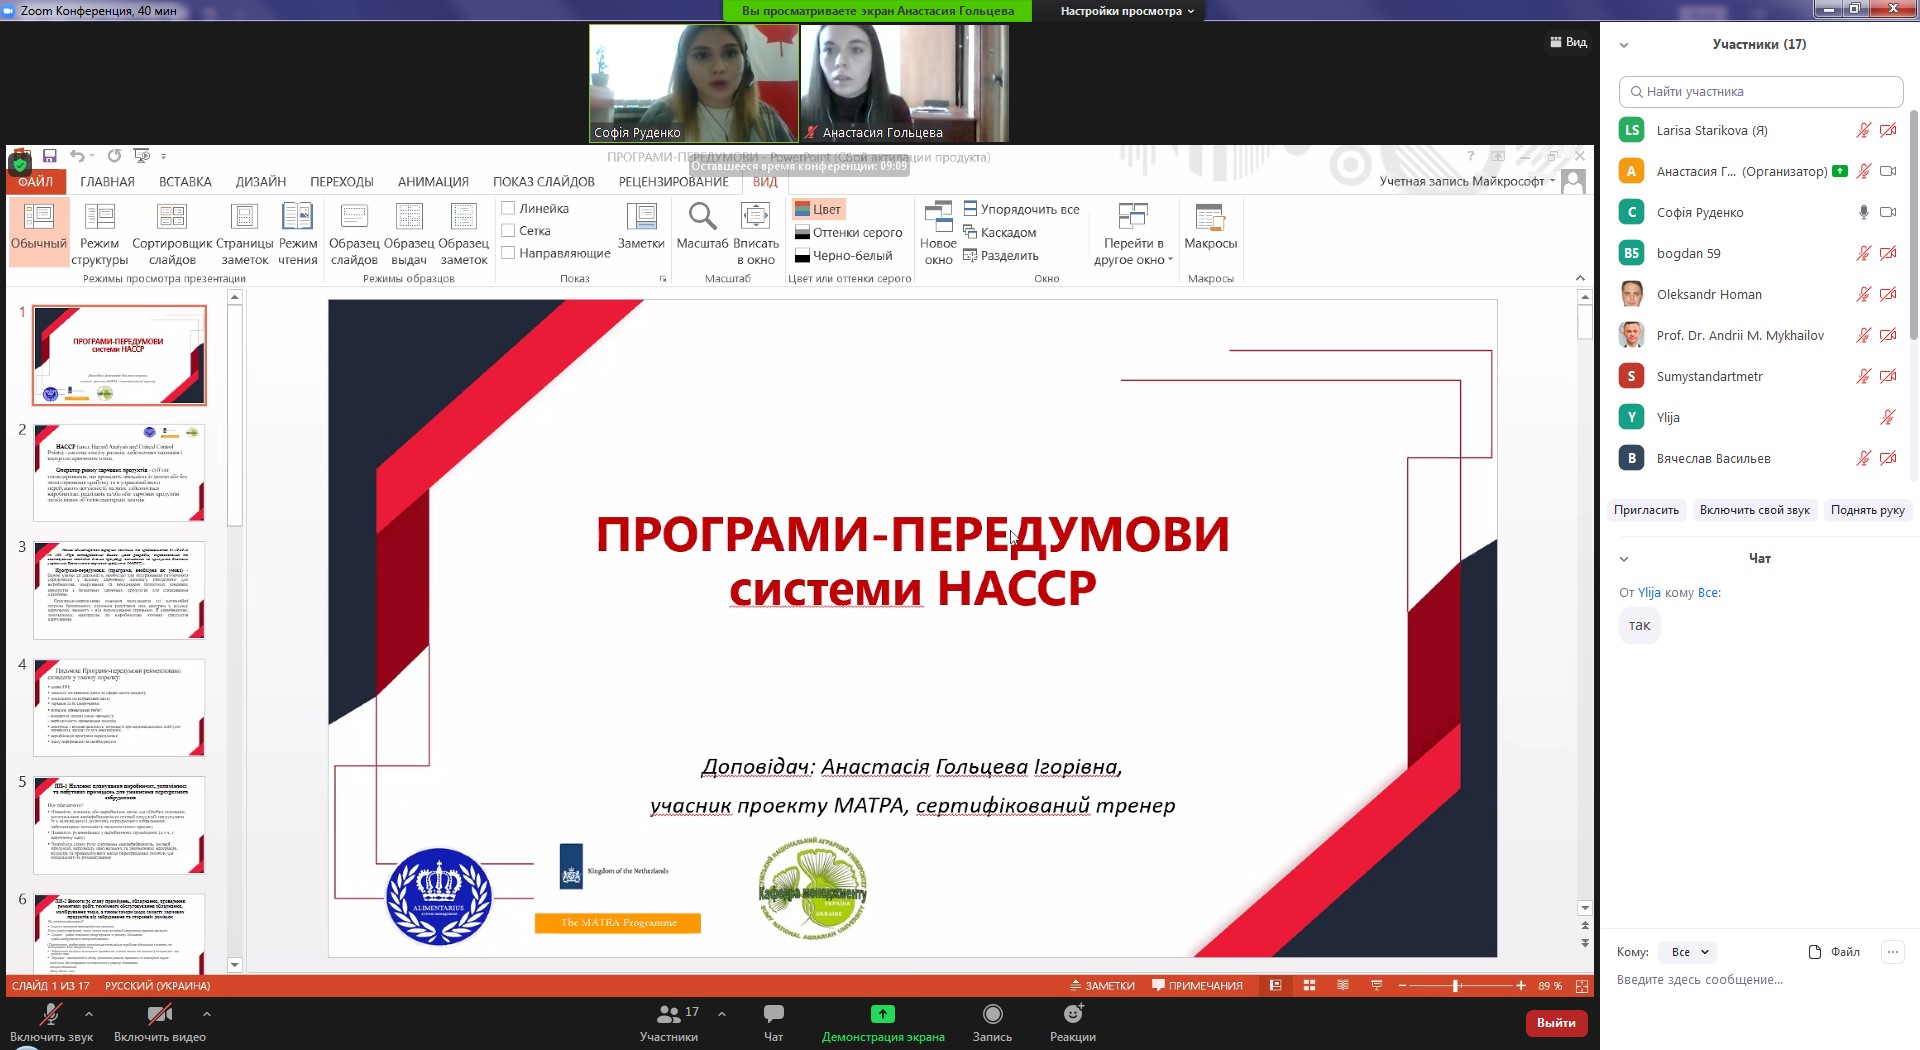The height and width of the screenshot is (1050, 1920).
Task: Toggle ПРИМЕЧАНИЯ in status bar
Action: [x=1197, y=986]
